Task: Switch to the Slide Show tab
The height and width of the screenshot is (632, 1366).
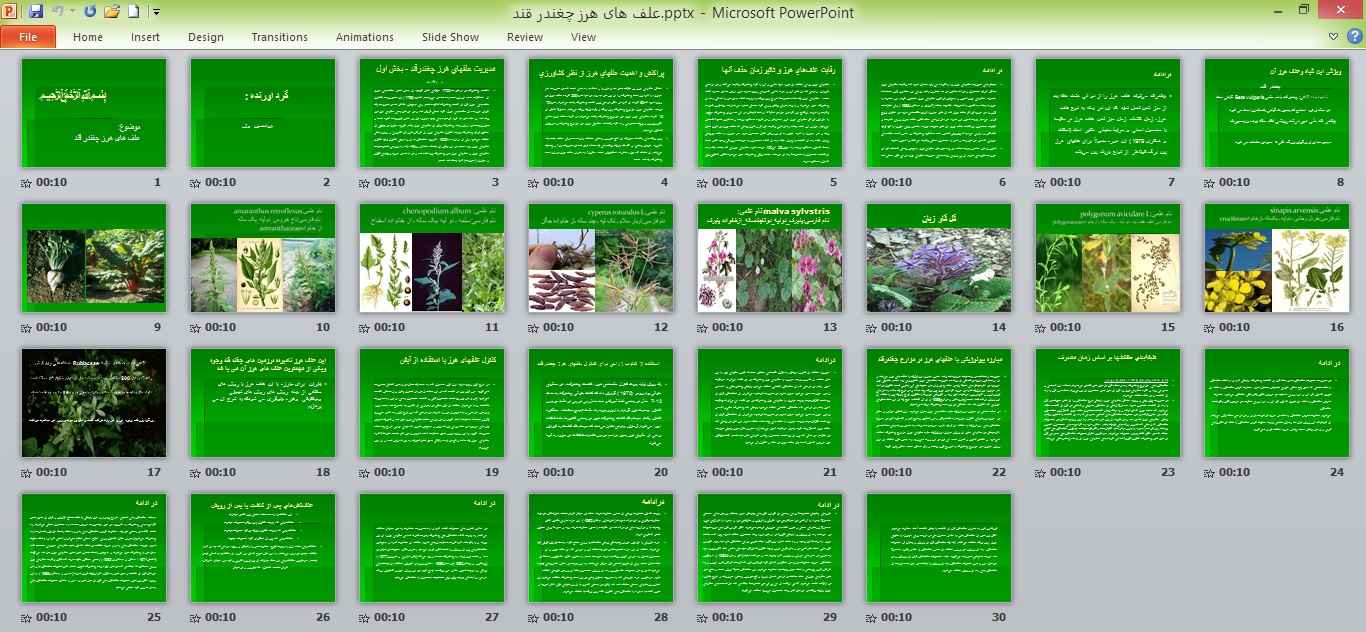Action: 450,37
